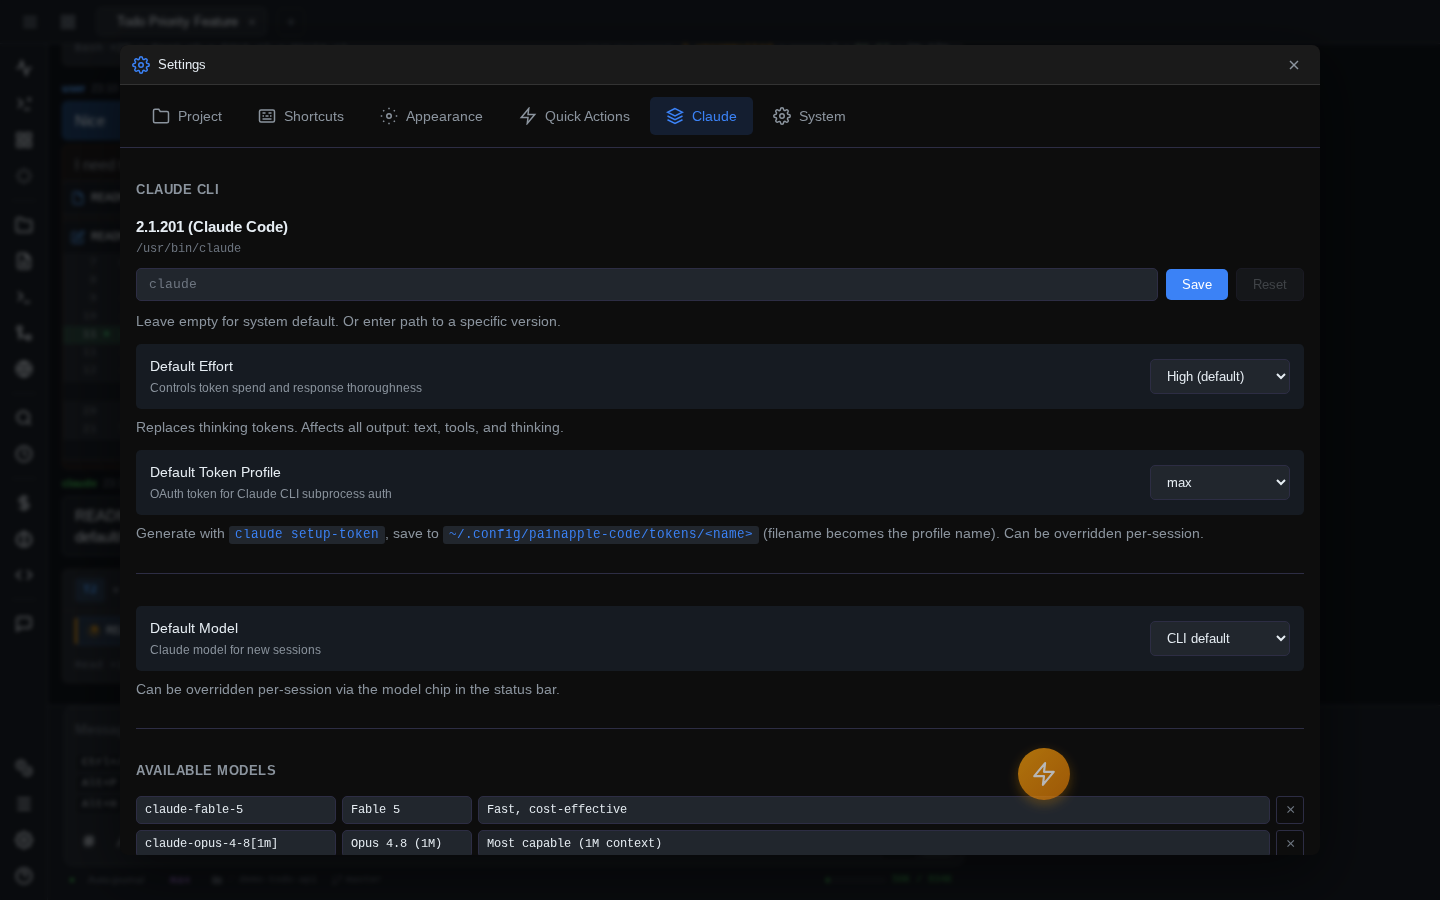The height and width of the screenshot is (900, 1440).
Task: Open the Appearance tab
Action: pyautogui.click(x=431, y=116)
